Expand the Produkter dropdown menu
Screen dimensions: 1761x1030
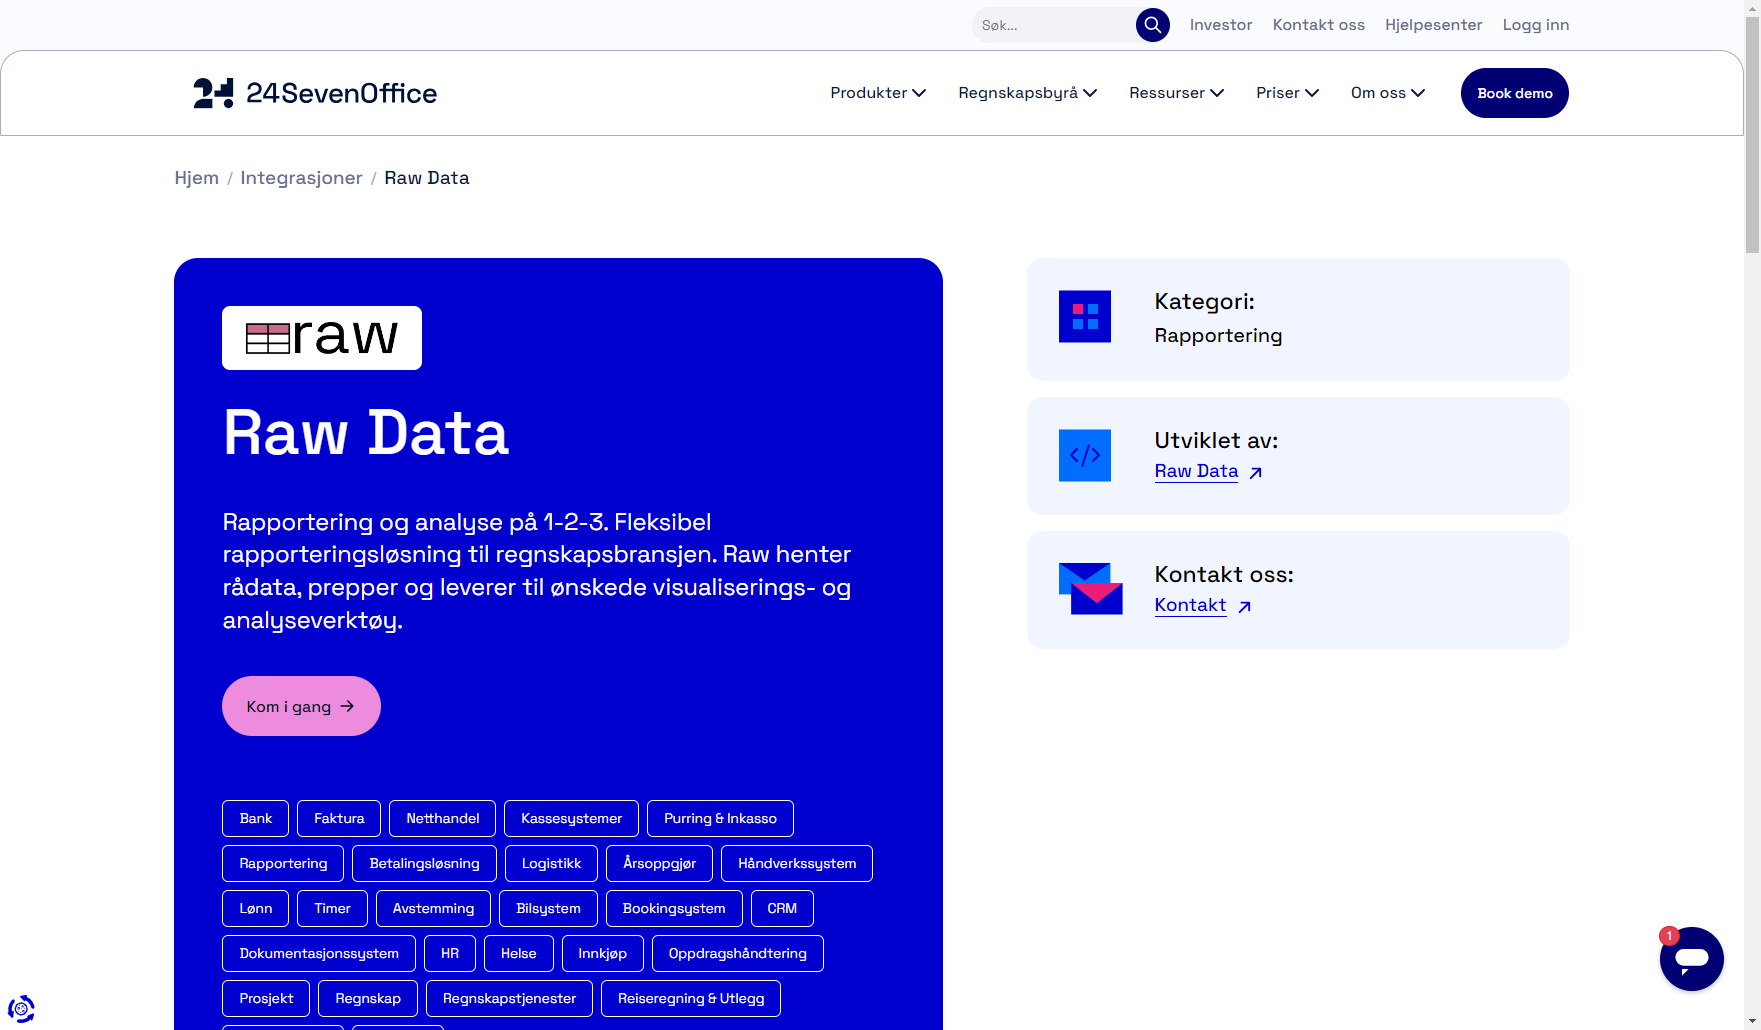click(x=878, y=93)
